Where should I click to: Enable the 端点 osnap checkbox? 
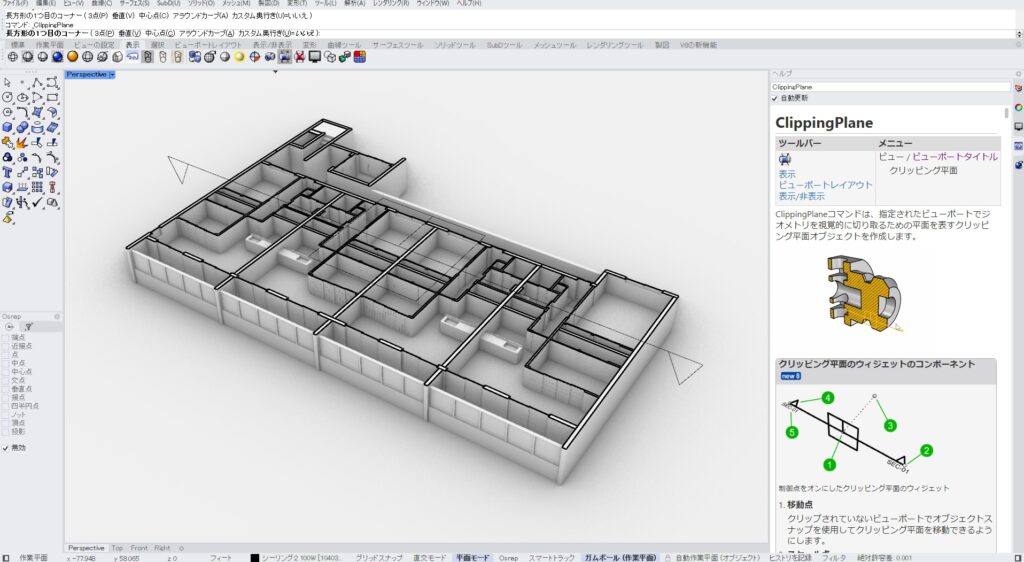click(x=6, y=339)
